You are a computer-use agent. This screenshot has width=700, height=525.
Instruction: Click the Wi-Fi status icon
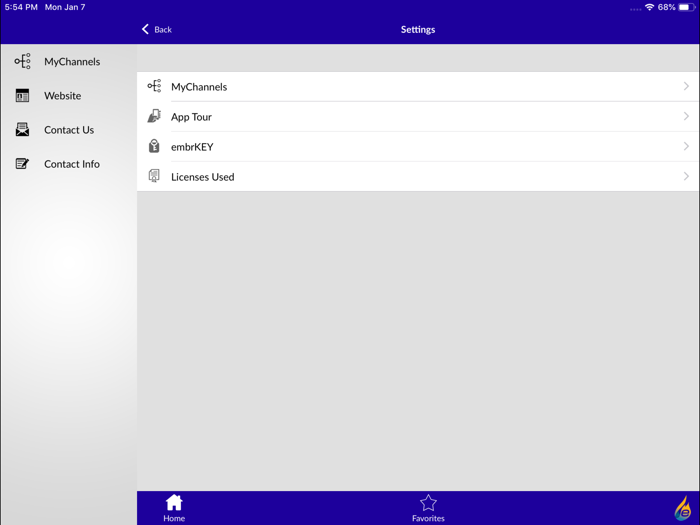650,7
